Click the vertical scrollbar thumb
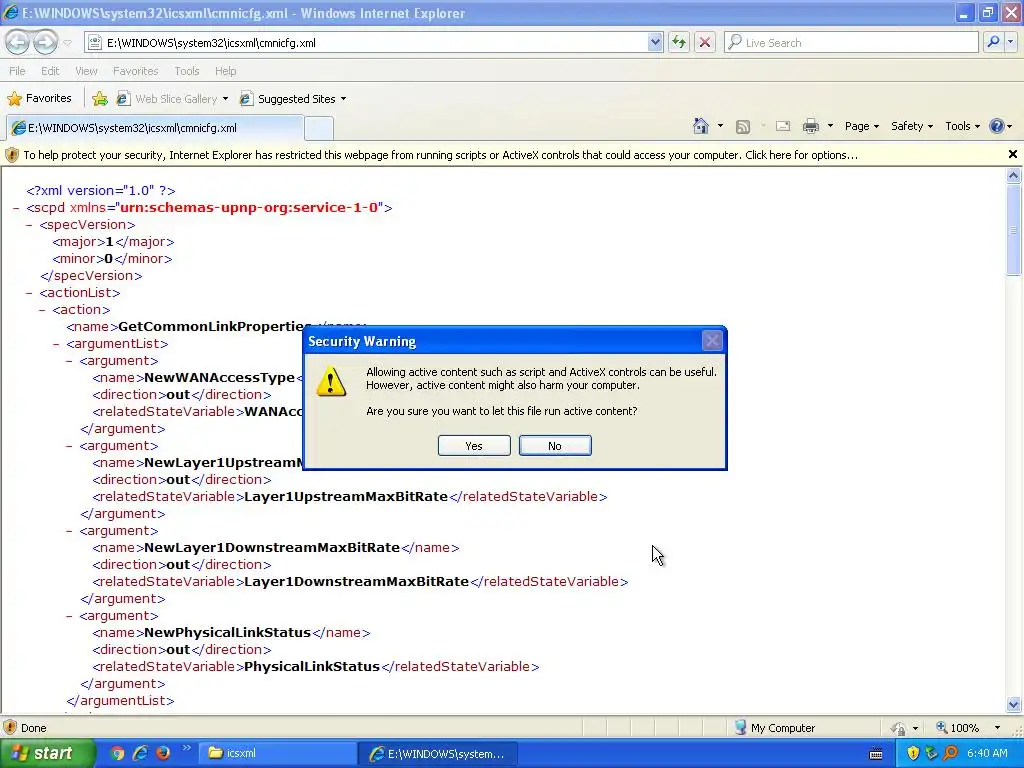The height and width of the screenshot is (768, 1024). tap(1014, 229)
